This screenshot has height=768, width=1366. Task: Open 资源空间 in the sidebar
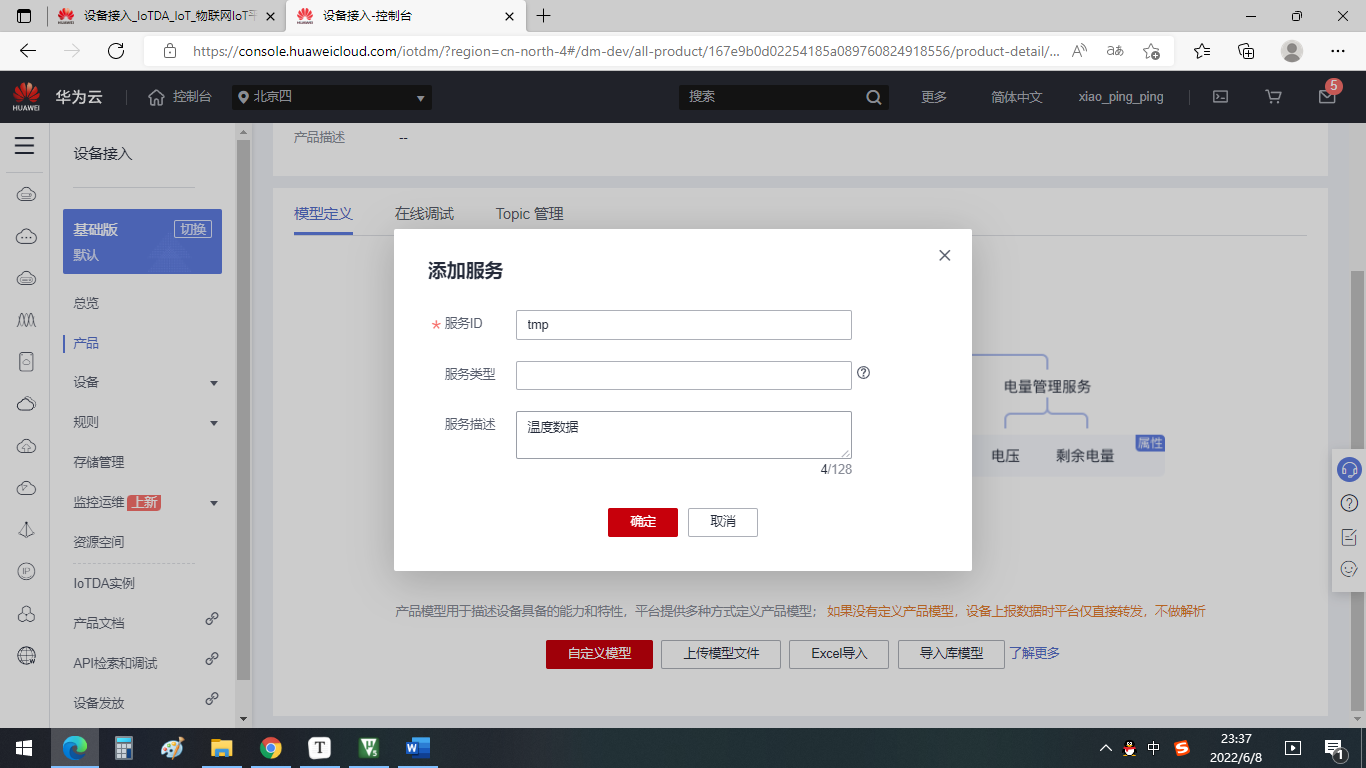click(x=99, y=542)
